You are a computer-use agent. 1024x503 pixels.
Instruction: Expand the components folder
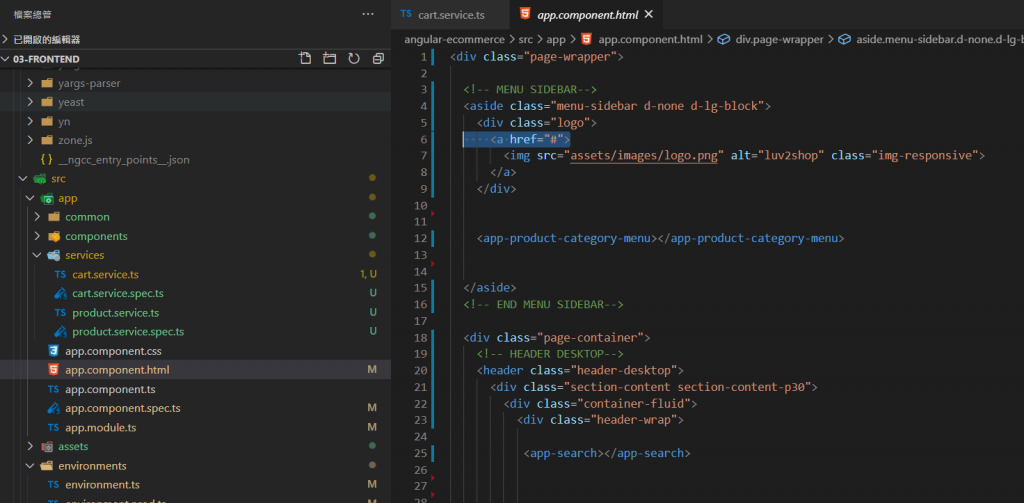pyautogui.click(x=96, y=236)
